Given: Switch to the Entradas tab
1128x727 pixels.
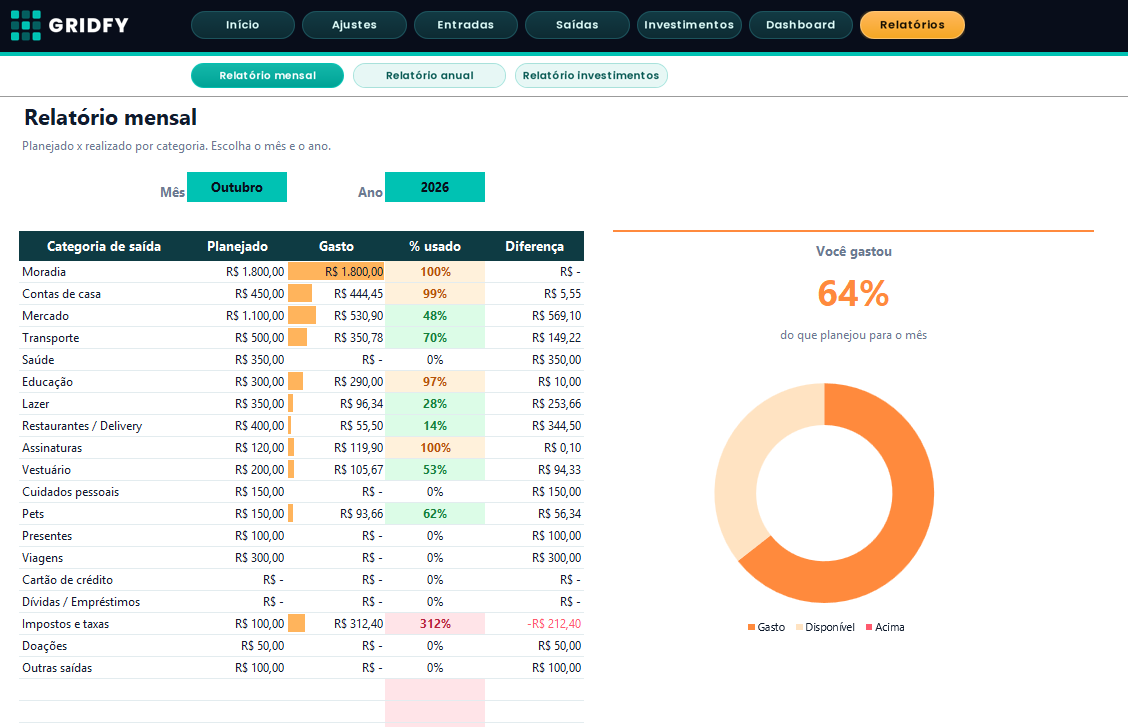Looking at the screenshot, I should click(x=465, y=24).
